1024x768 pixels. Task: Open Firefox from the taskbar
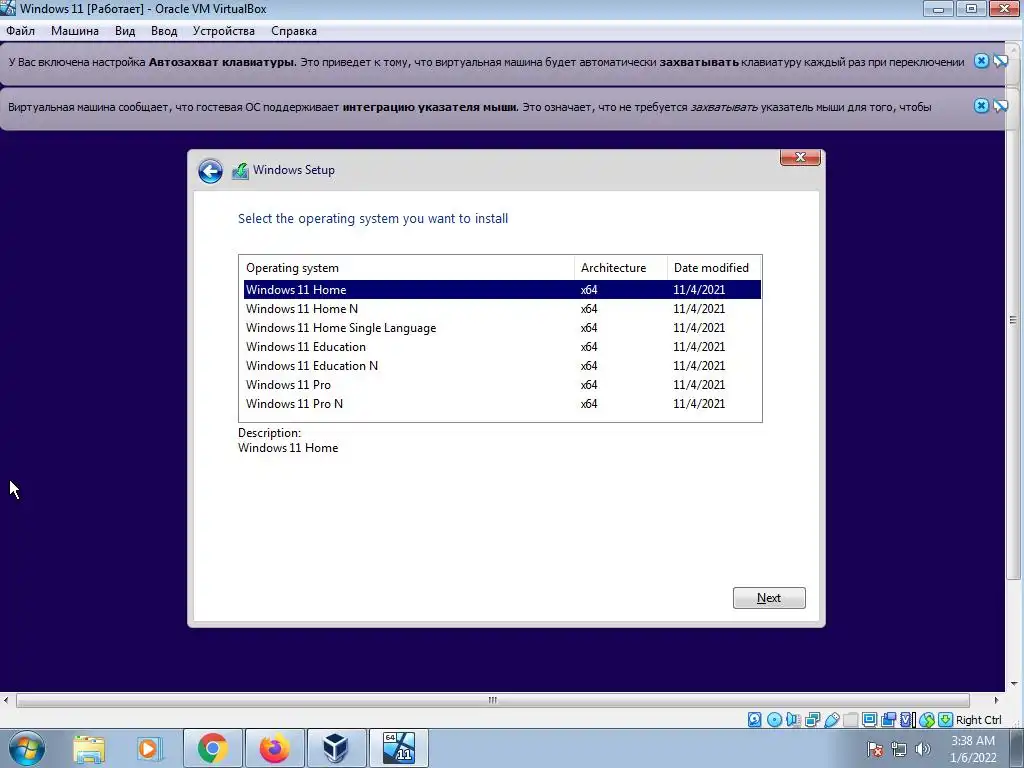pyautogui.click(x=274, y=748)
